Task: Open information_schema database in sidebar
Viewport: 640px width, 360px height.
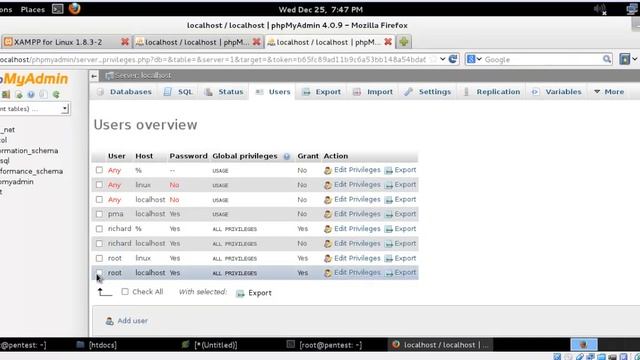Action: coord(29,151)
